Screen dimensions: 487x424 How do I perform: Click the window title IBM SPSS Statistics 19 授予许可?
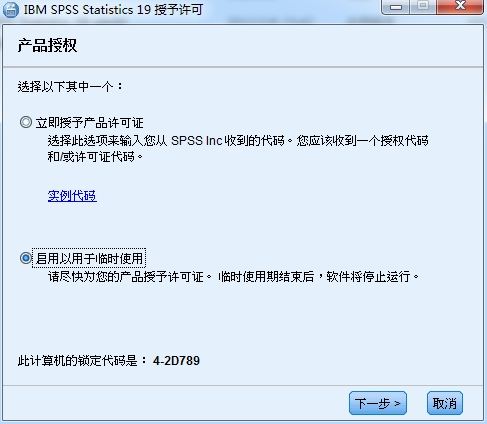coord(113,10)
